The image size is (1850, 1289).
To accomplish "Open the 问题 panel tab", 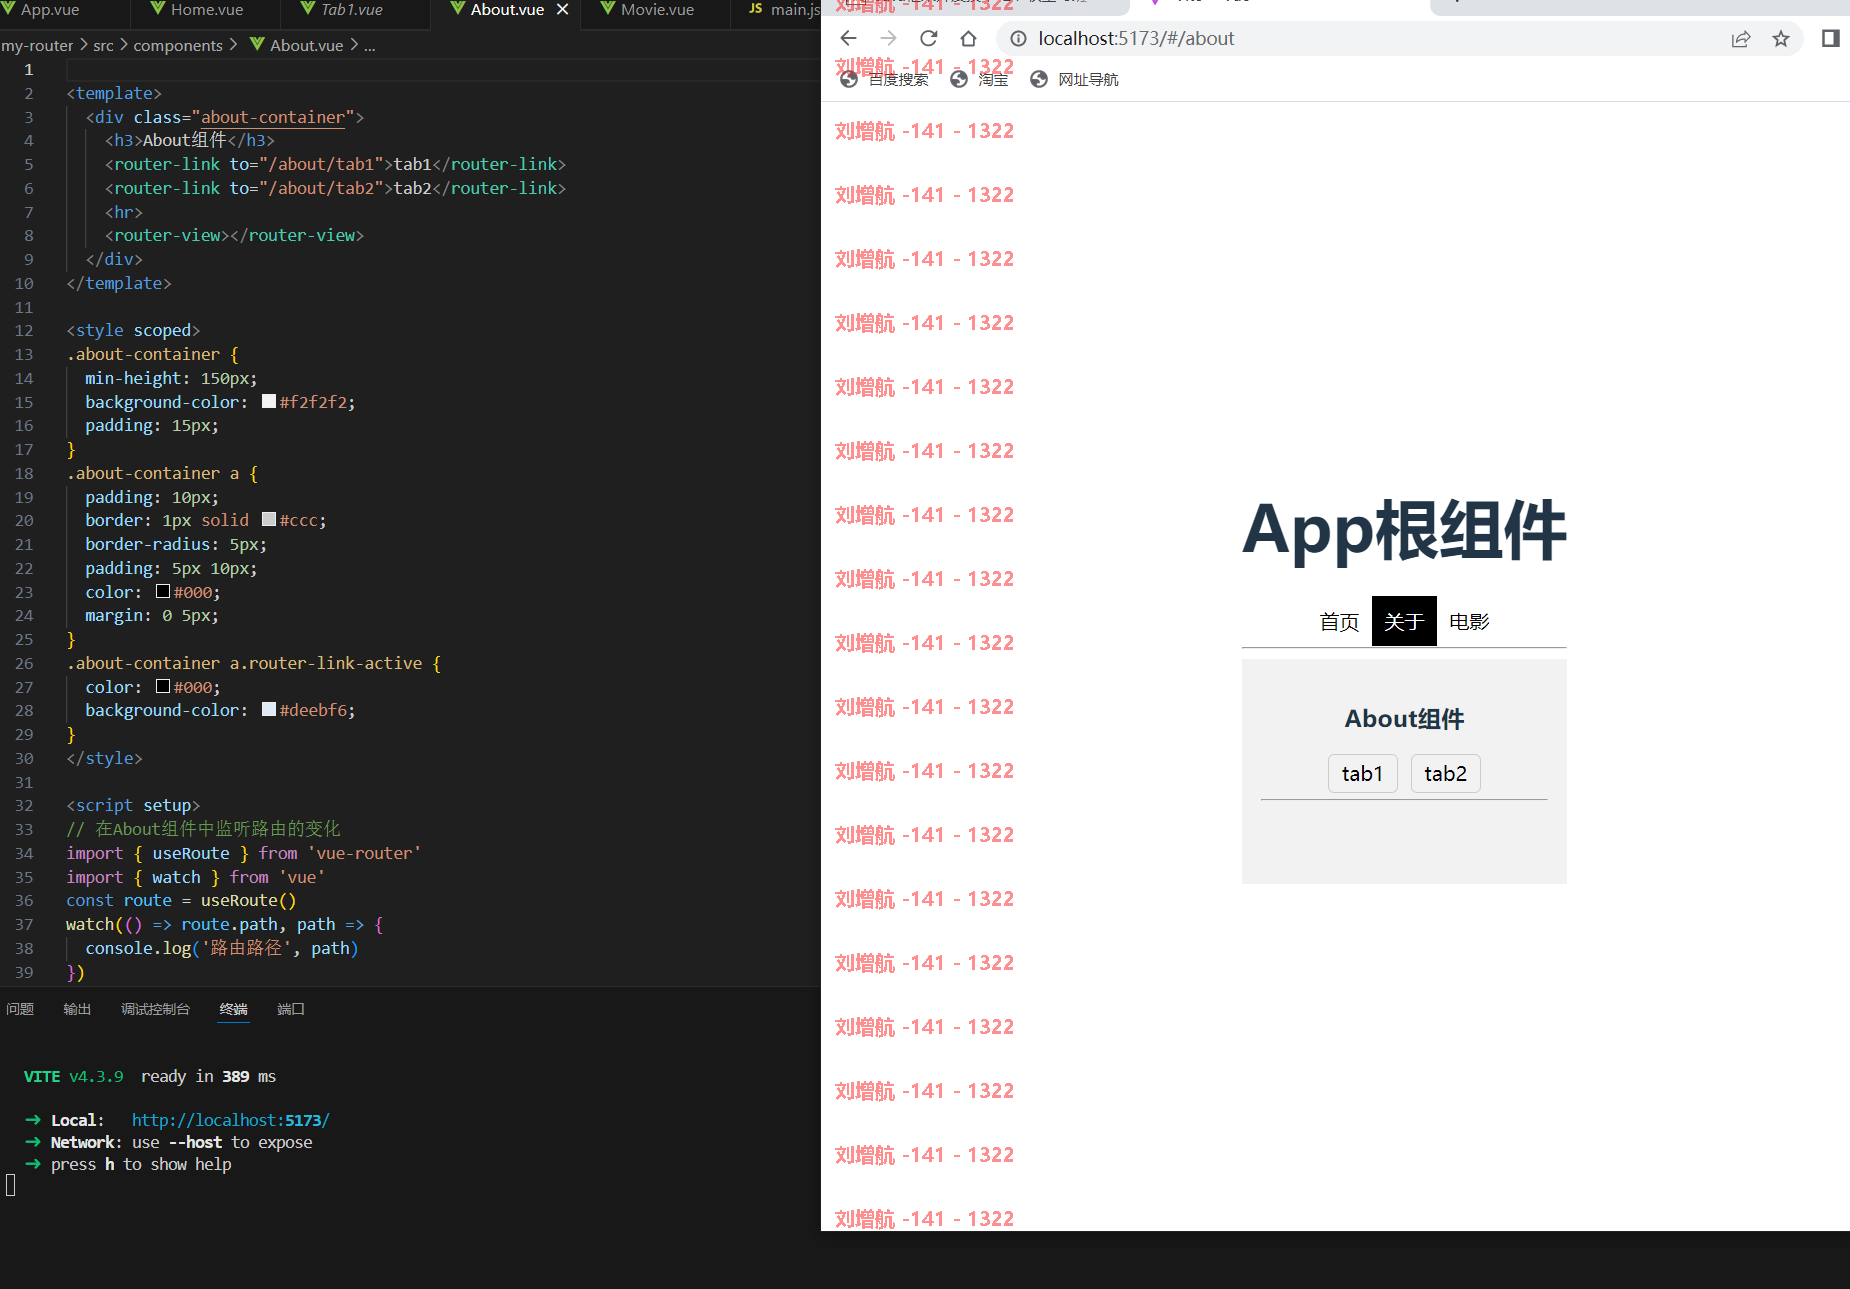I will 20,1009.
